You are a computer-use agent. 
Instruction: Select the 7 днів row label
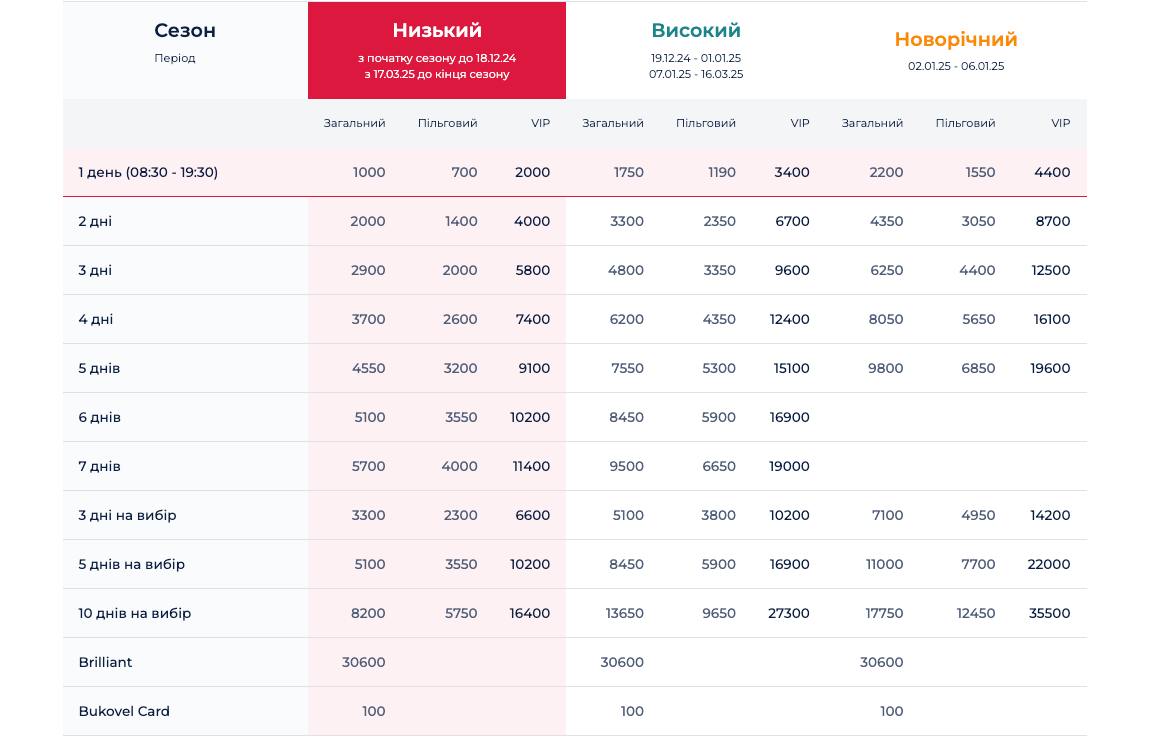point(99,466)
